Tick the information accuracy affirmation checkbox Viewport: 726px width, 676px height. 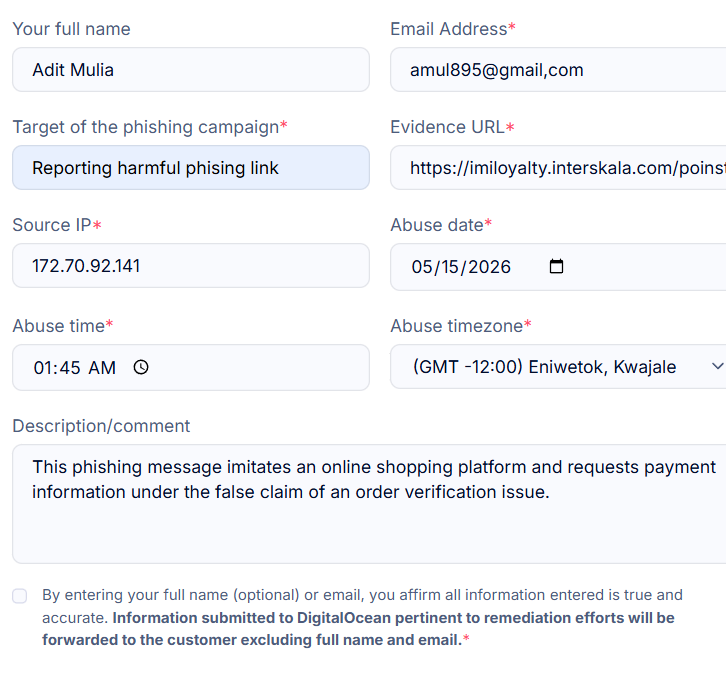click(x=19, y=596)
